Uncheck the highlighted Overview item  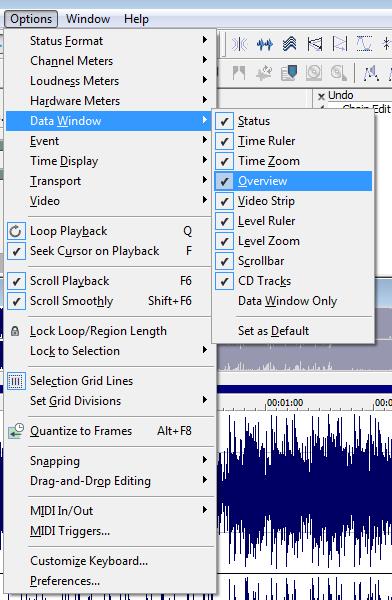click(293, 181)
